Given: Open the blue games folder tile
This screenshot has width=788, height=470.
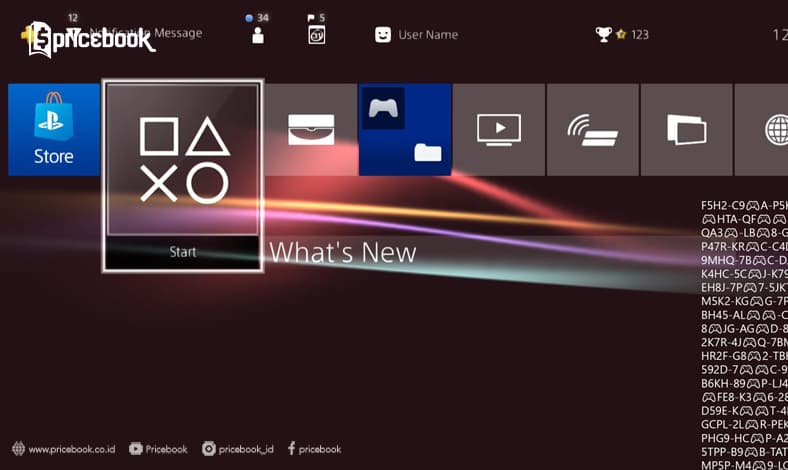Looking at the screenshot, I should pos(405,130).
